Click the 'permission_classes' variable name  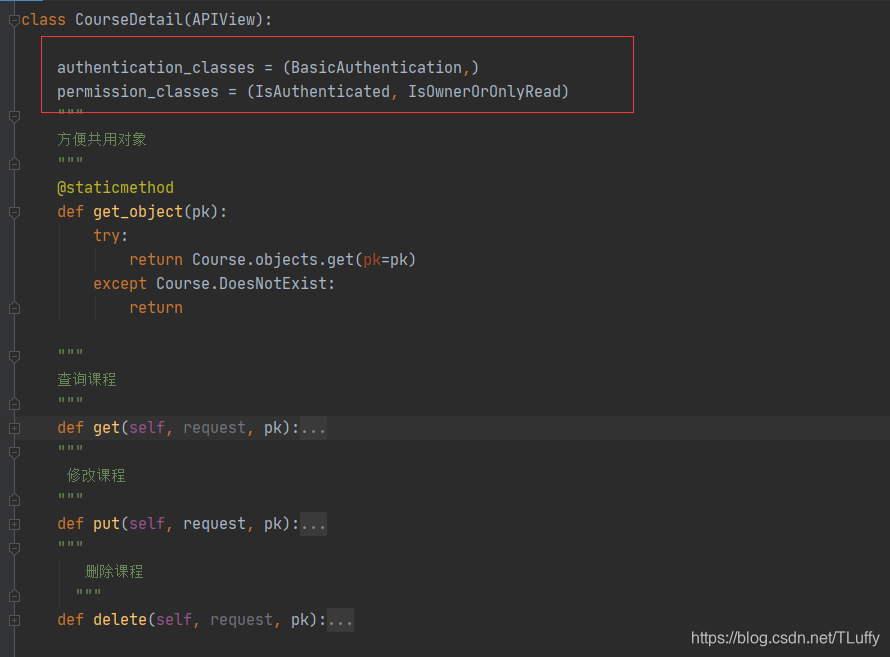138,92
